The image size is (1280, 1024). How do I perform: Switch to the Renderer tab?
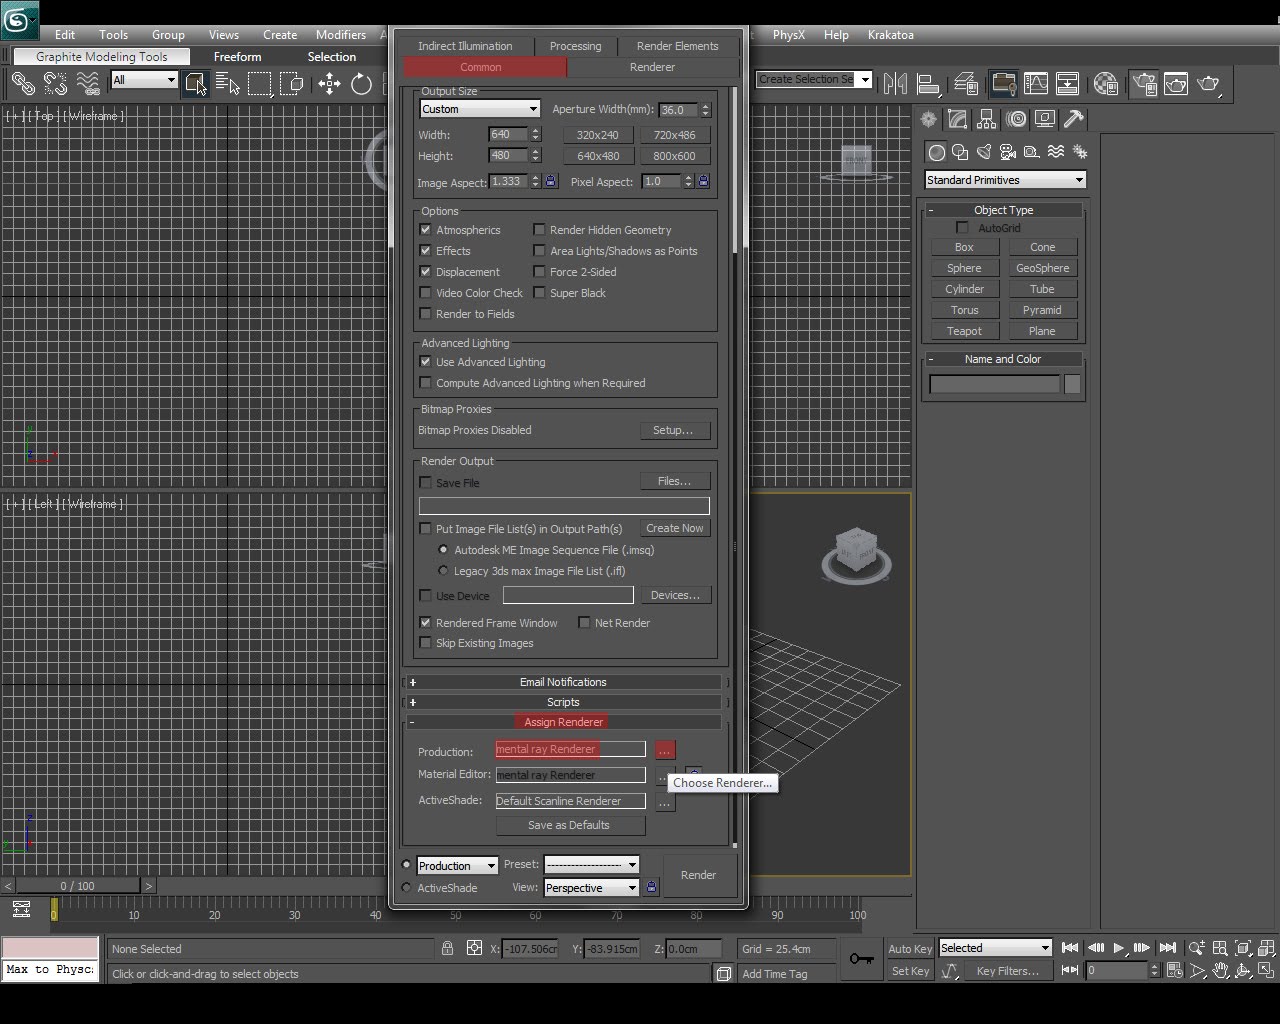click(652, 67)
